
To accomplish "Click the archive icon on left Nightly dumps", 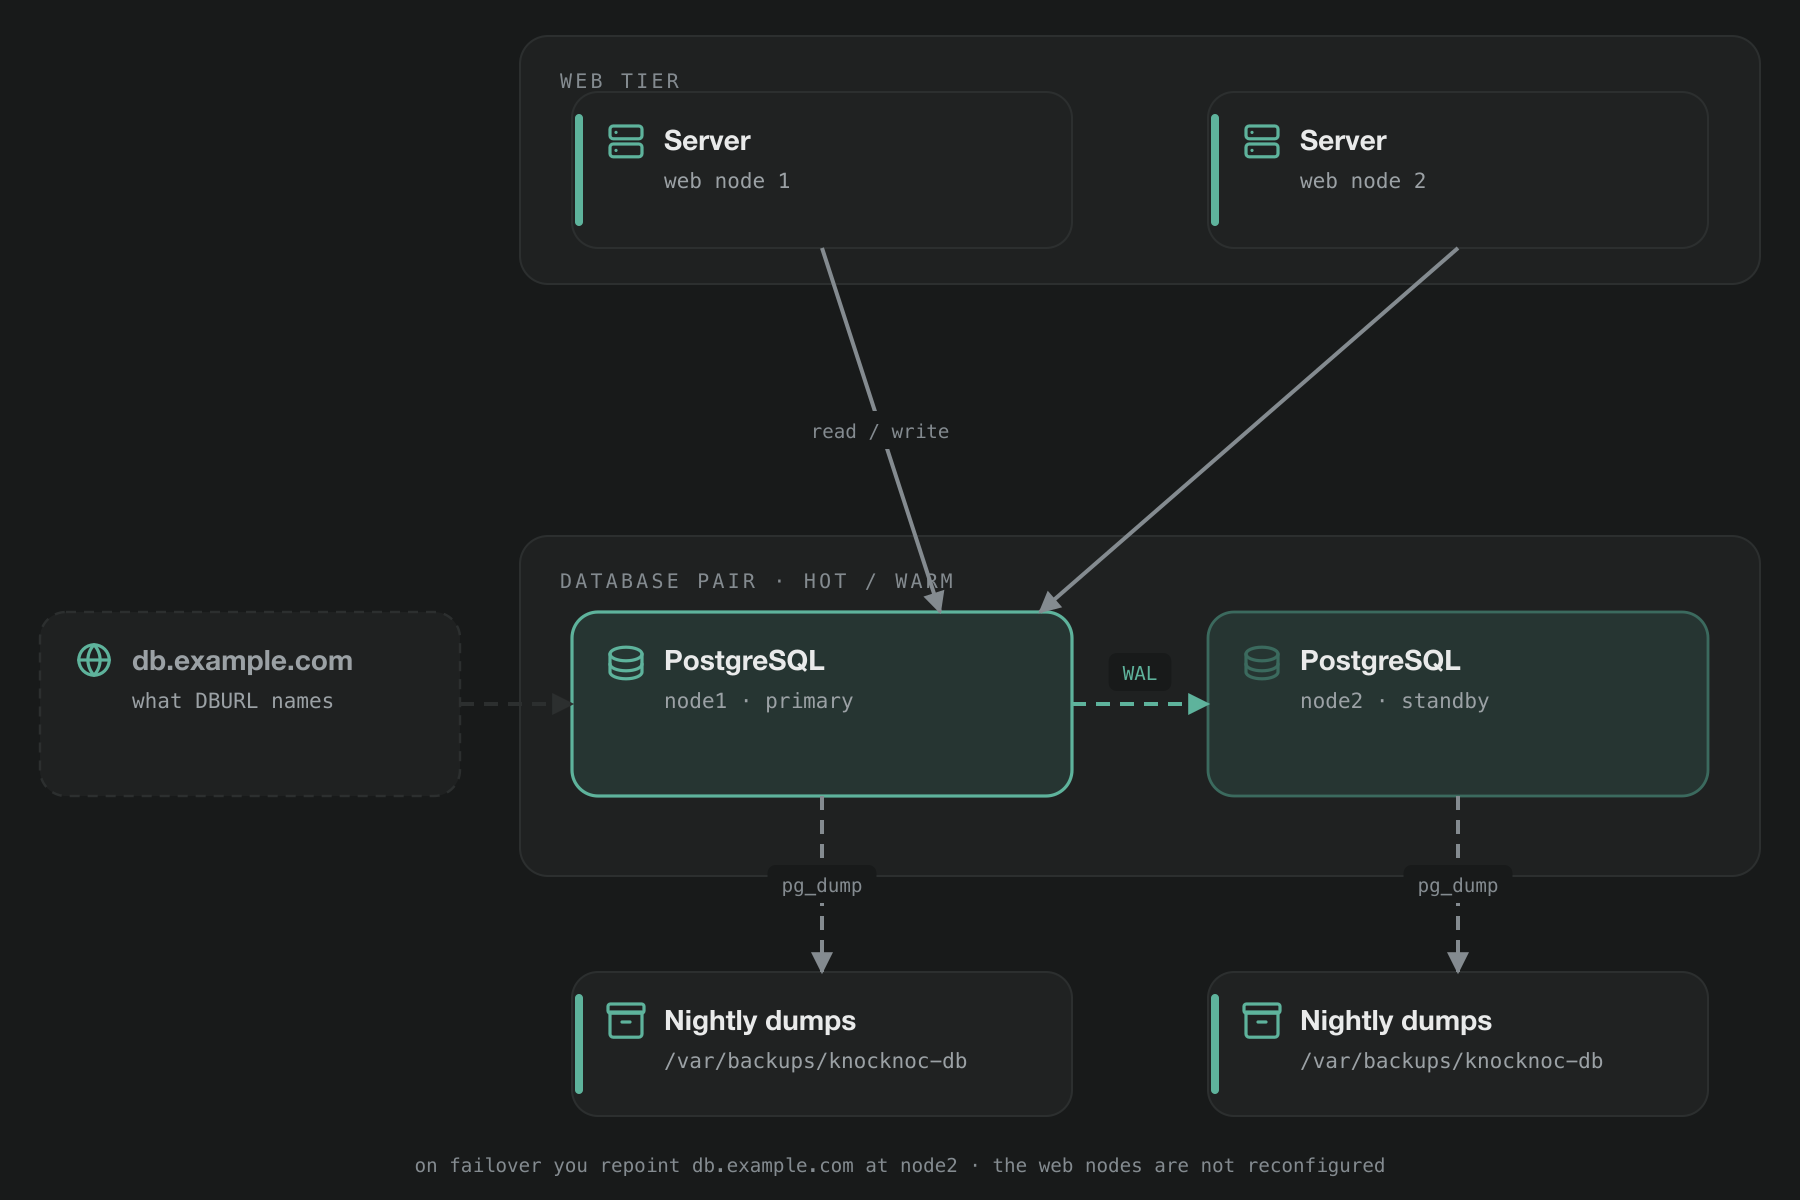I will 626,1021.
